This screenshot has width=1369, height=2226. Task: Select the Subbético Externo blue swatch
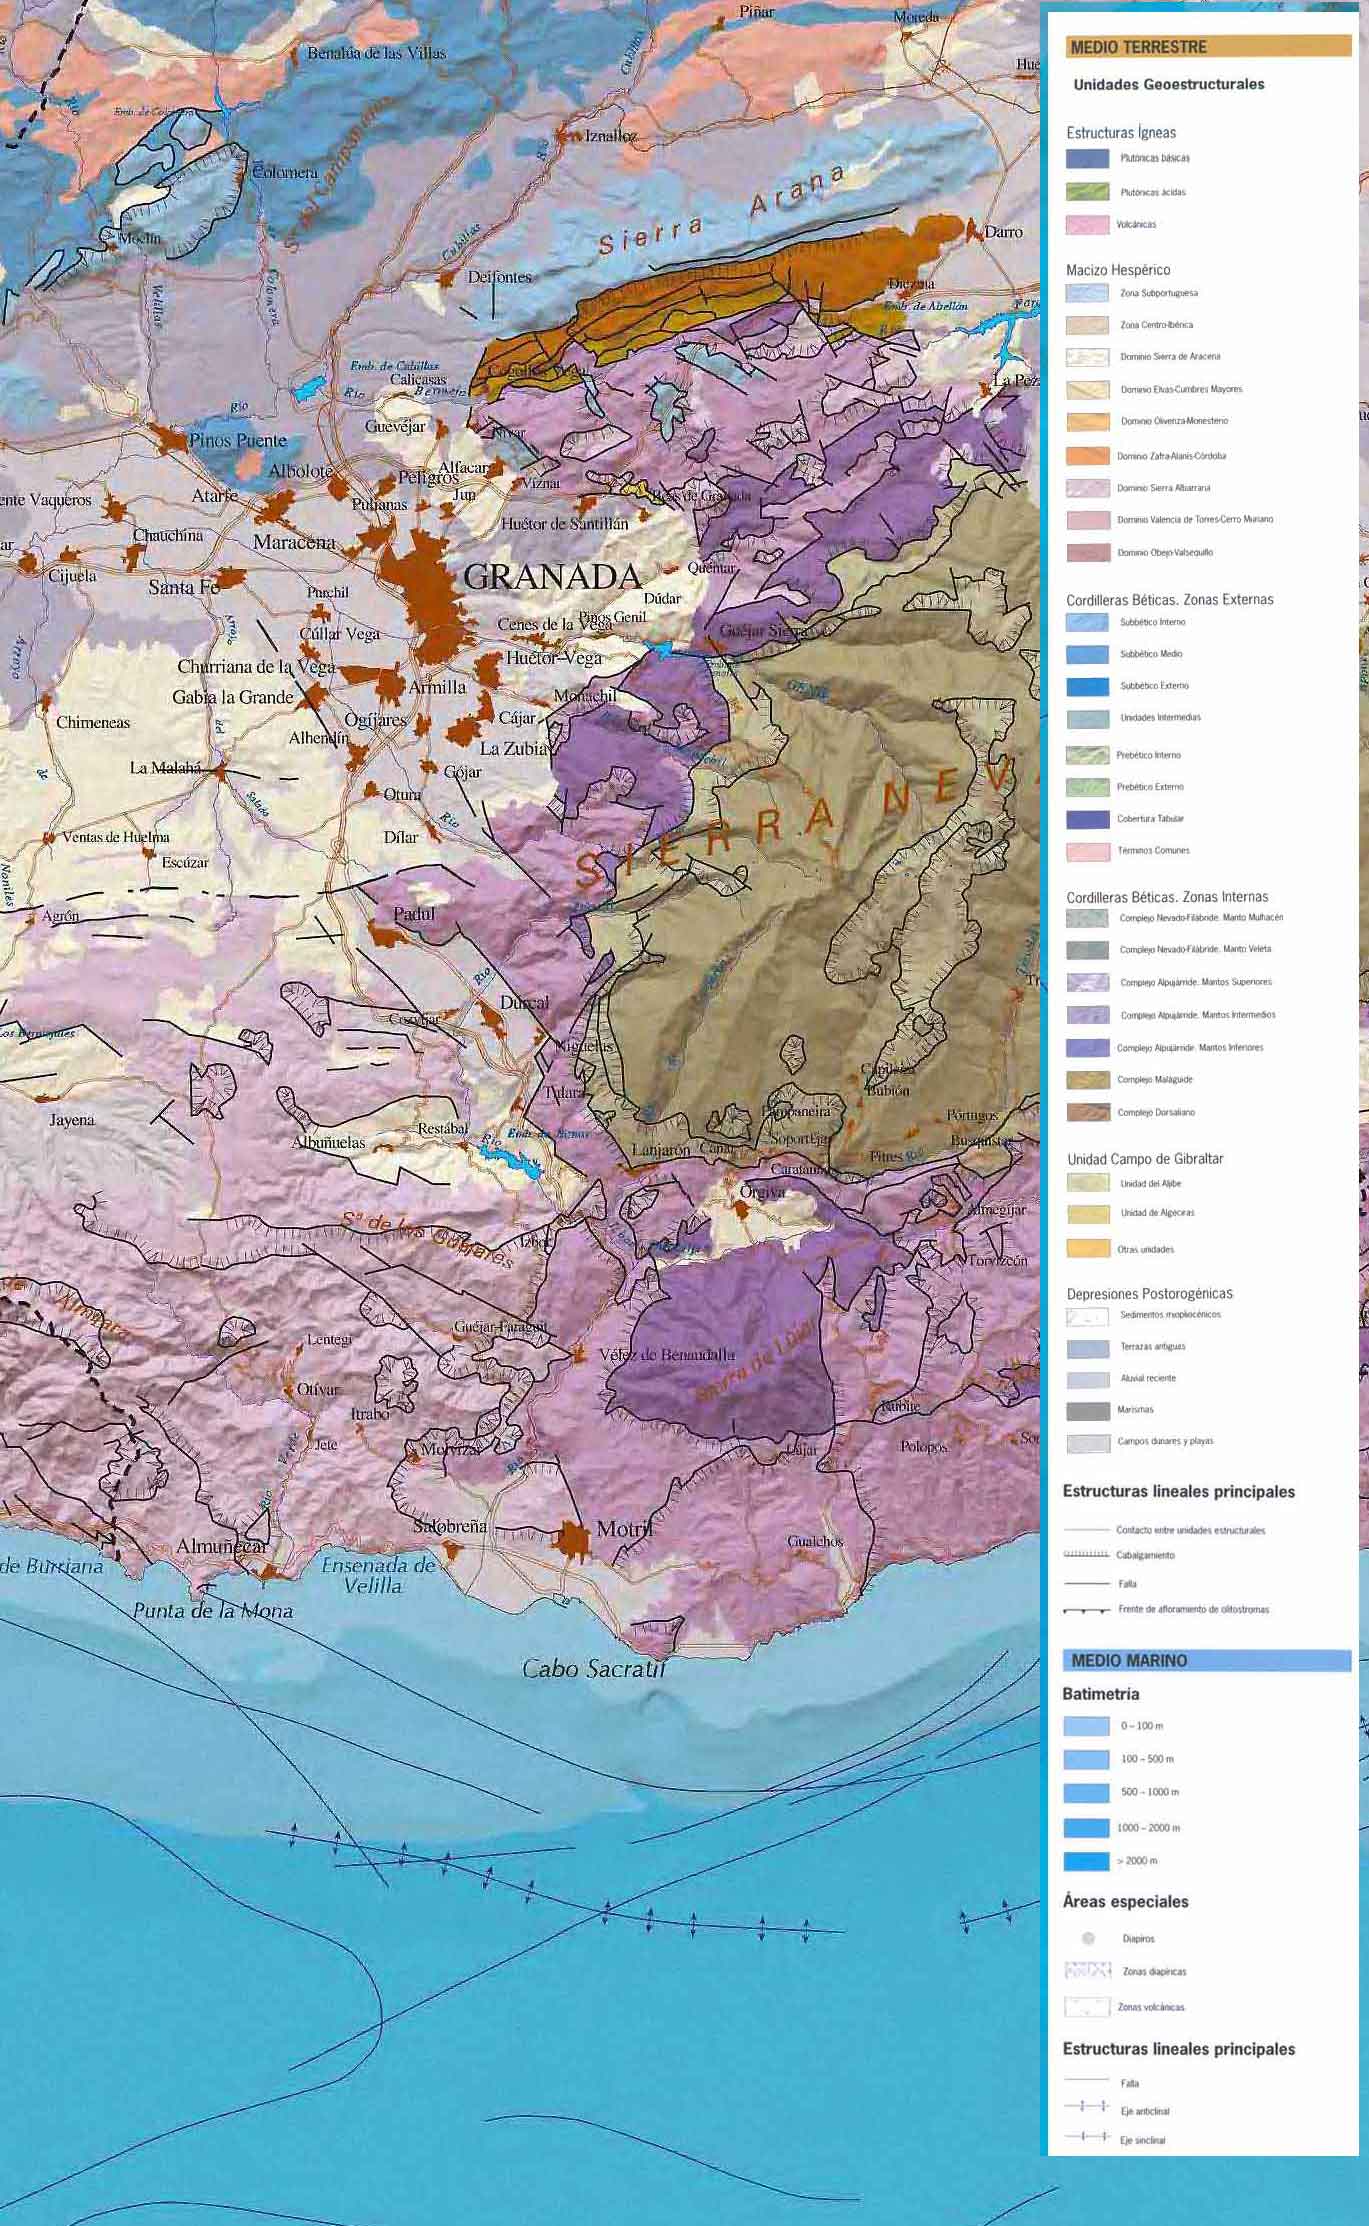(1087, 686)
